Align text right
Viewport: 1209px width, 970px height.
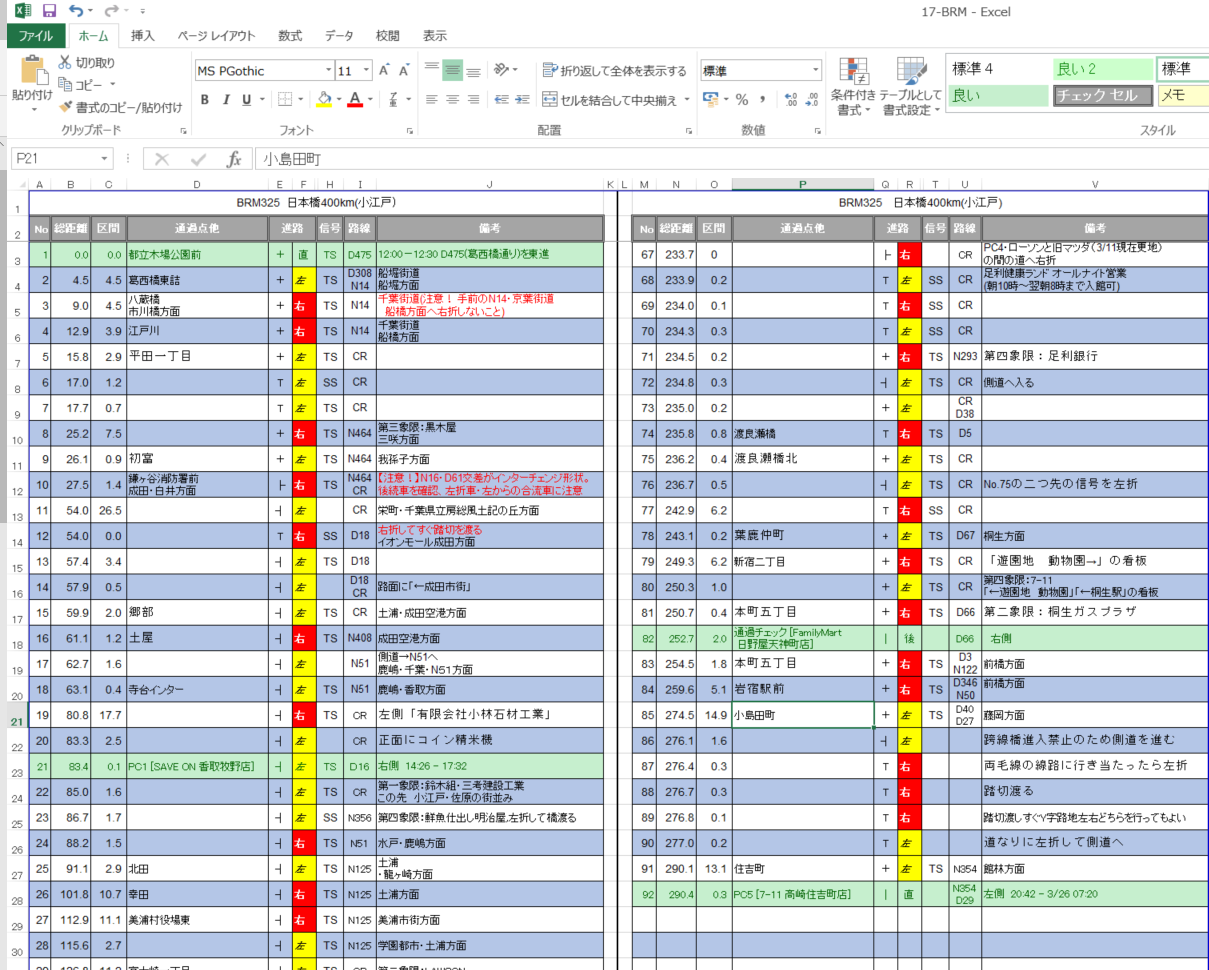pyautogui.click(x=473, y=100)
